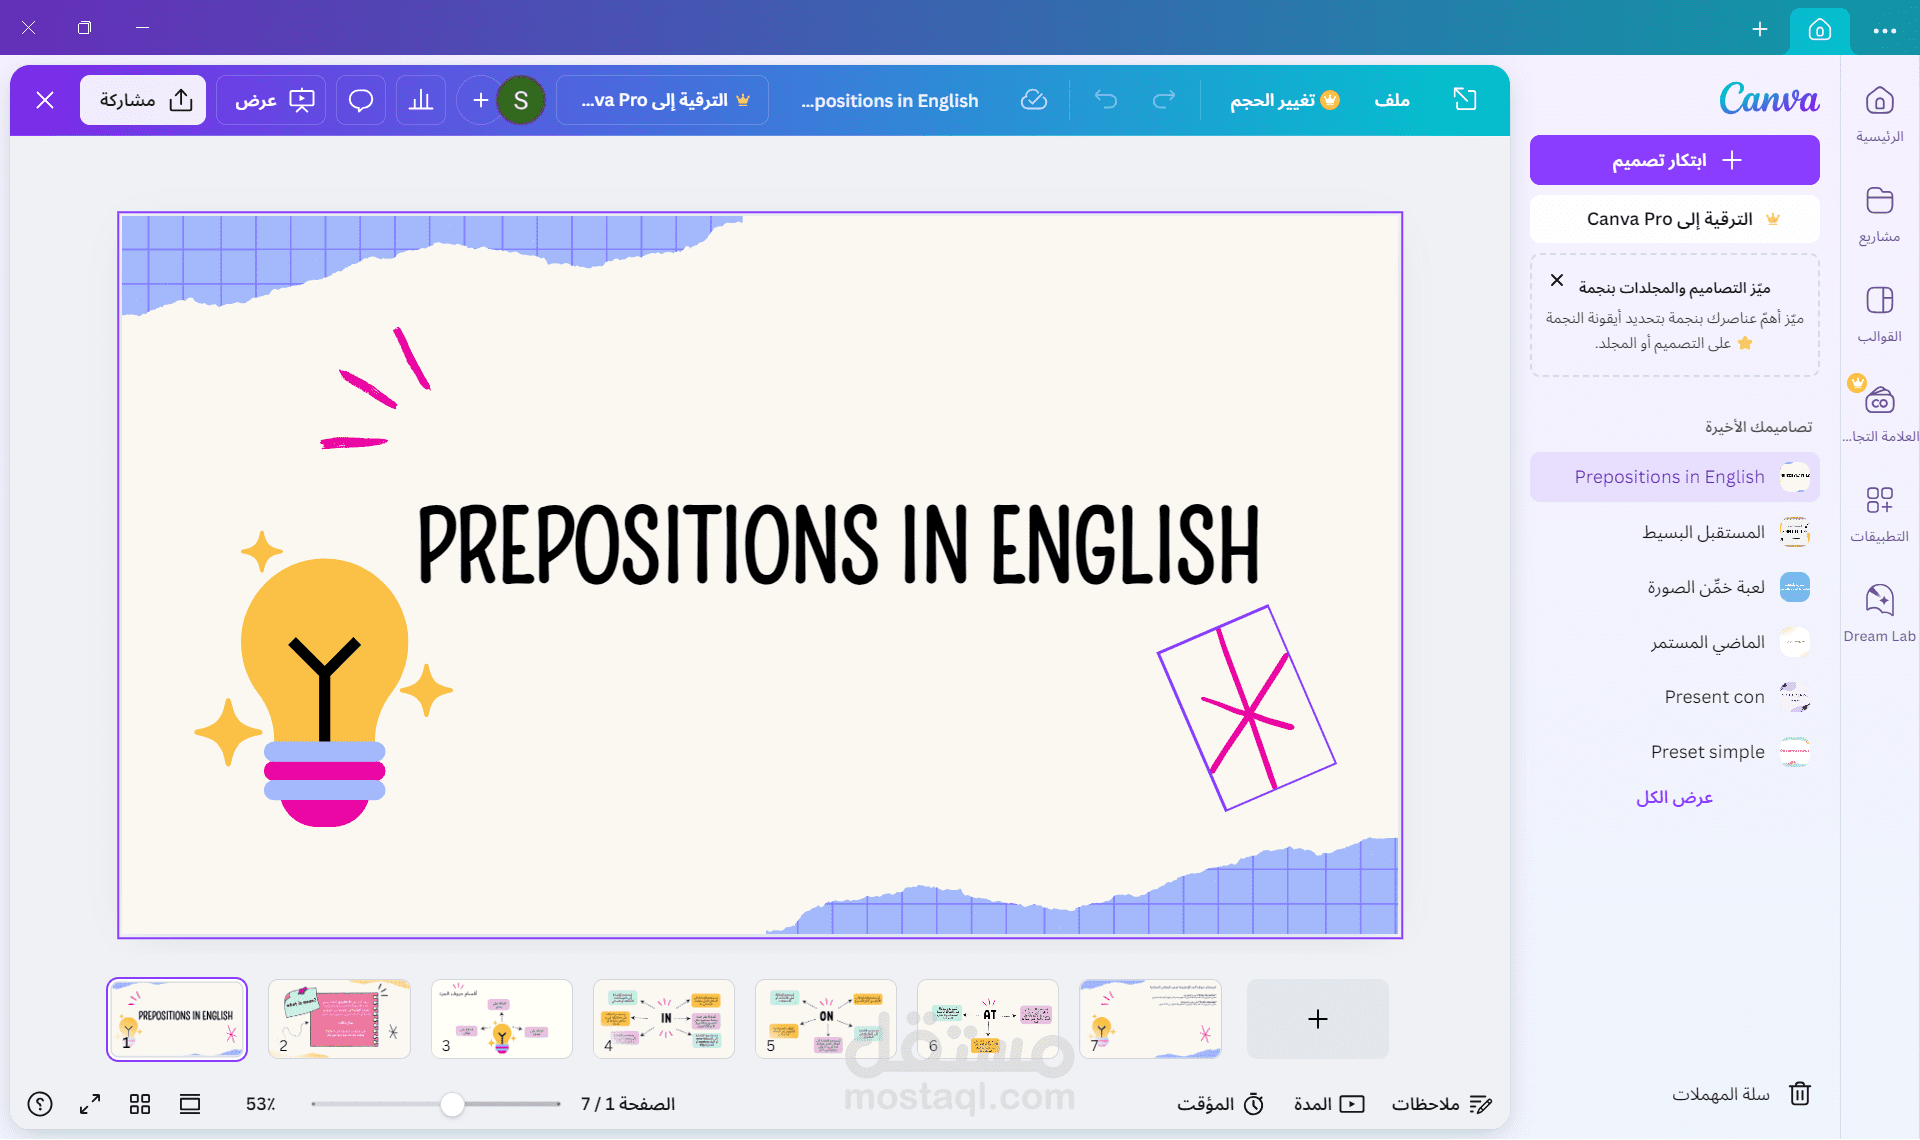The width and height of the screenshot is (1920, 1140).
Task: Open Timer (المؤقت) button
Action: click(x=1221, y=1104)
